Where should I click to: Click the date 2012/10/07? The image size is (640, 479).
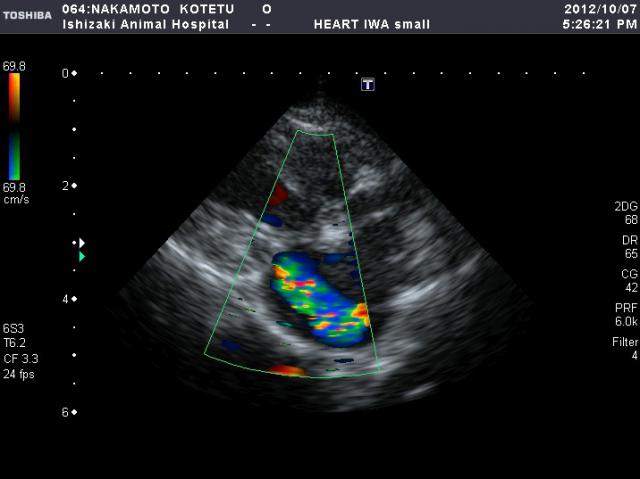(600, 9)
